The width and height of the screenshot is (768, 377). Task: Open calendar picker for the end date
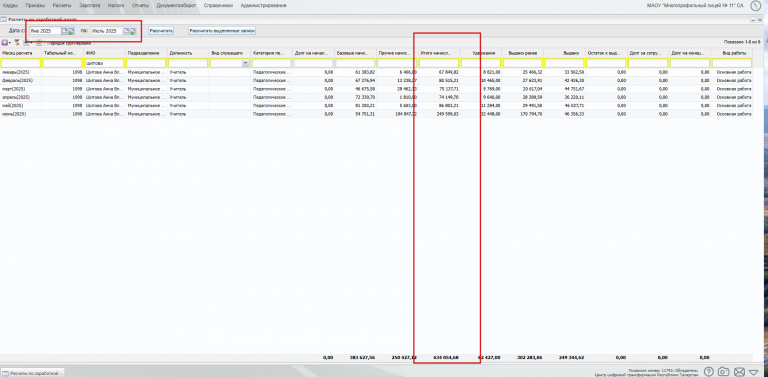(x=126, y=31)
